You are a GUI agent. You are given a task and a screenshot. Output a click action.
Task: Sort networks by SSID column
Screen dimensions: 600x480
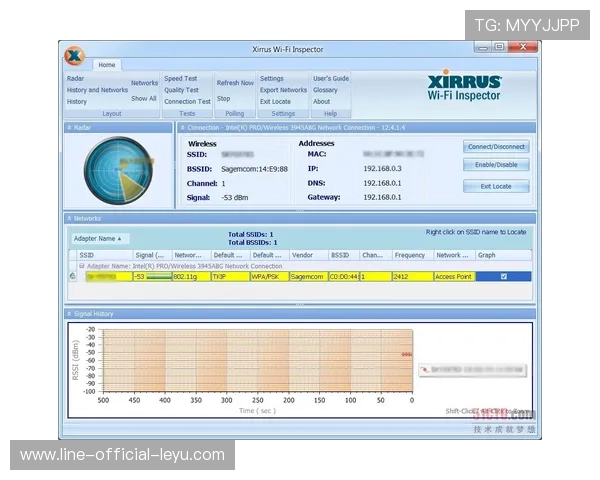(105, 255)
